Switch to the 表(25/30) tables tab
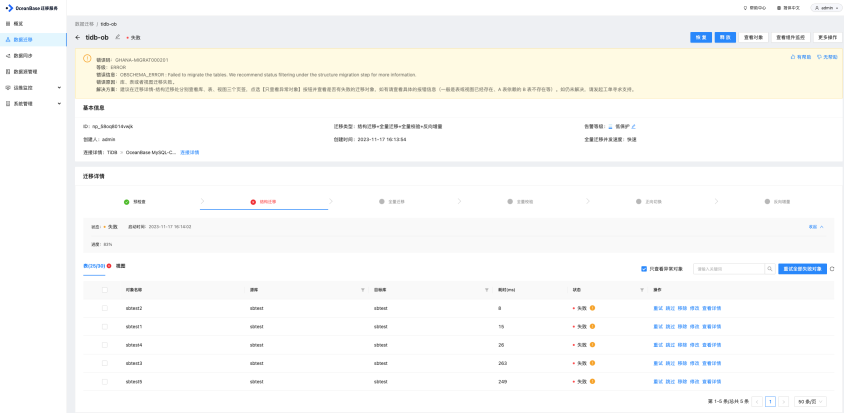The height and width of the screenshot is (413, 844). point(94,266)
